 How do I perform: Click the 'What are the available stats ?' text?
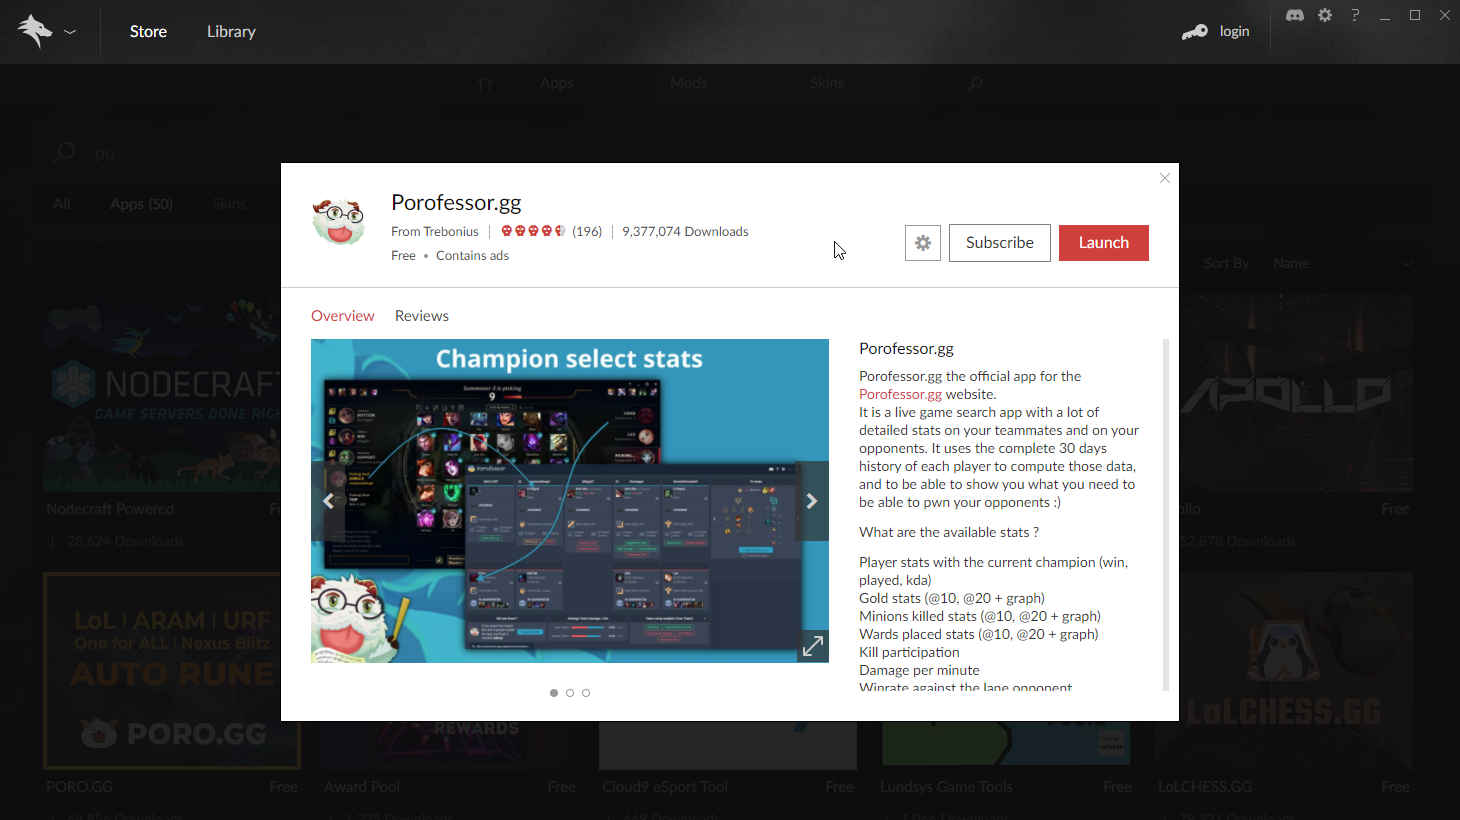(x=949, y=532)
